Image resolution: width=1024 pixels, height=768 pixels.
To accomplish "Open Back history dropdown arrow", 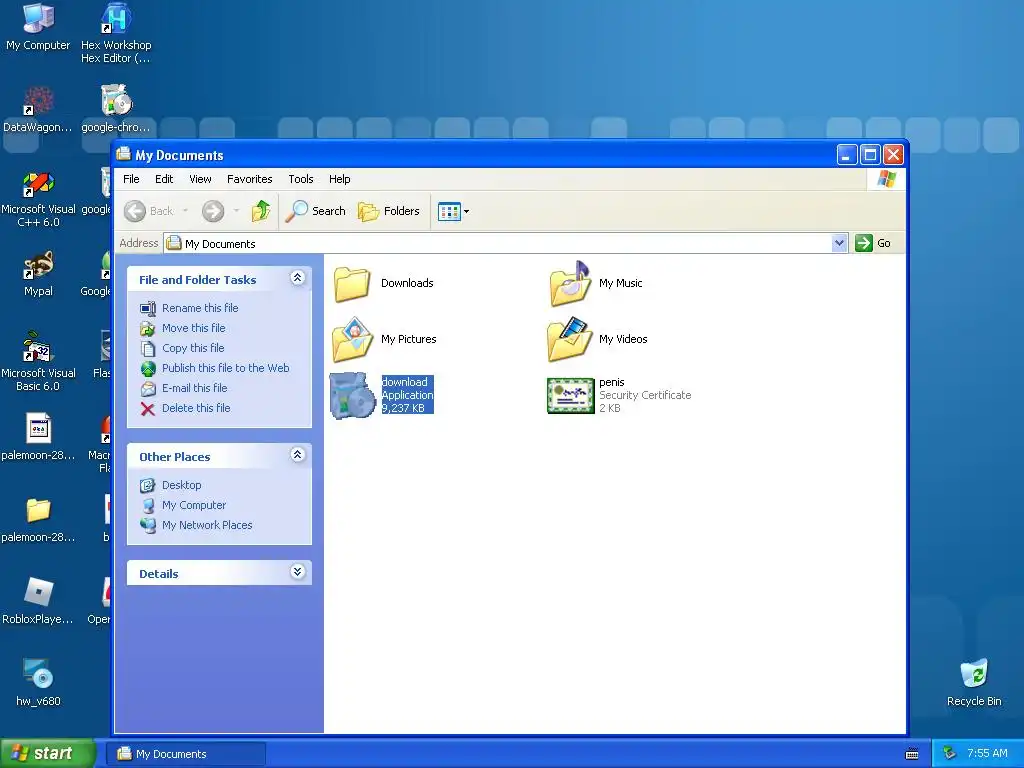I will 185,211.
